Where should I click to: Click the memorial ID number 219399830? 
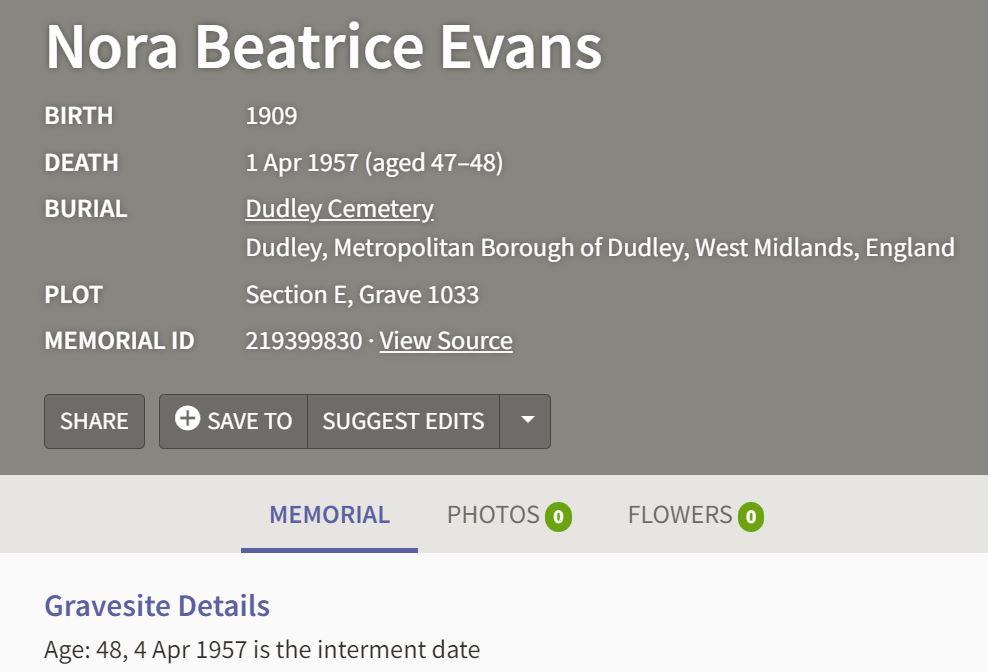tap(303, 341)
